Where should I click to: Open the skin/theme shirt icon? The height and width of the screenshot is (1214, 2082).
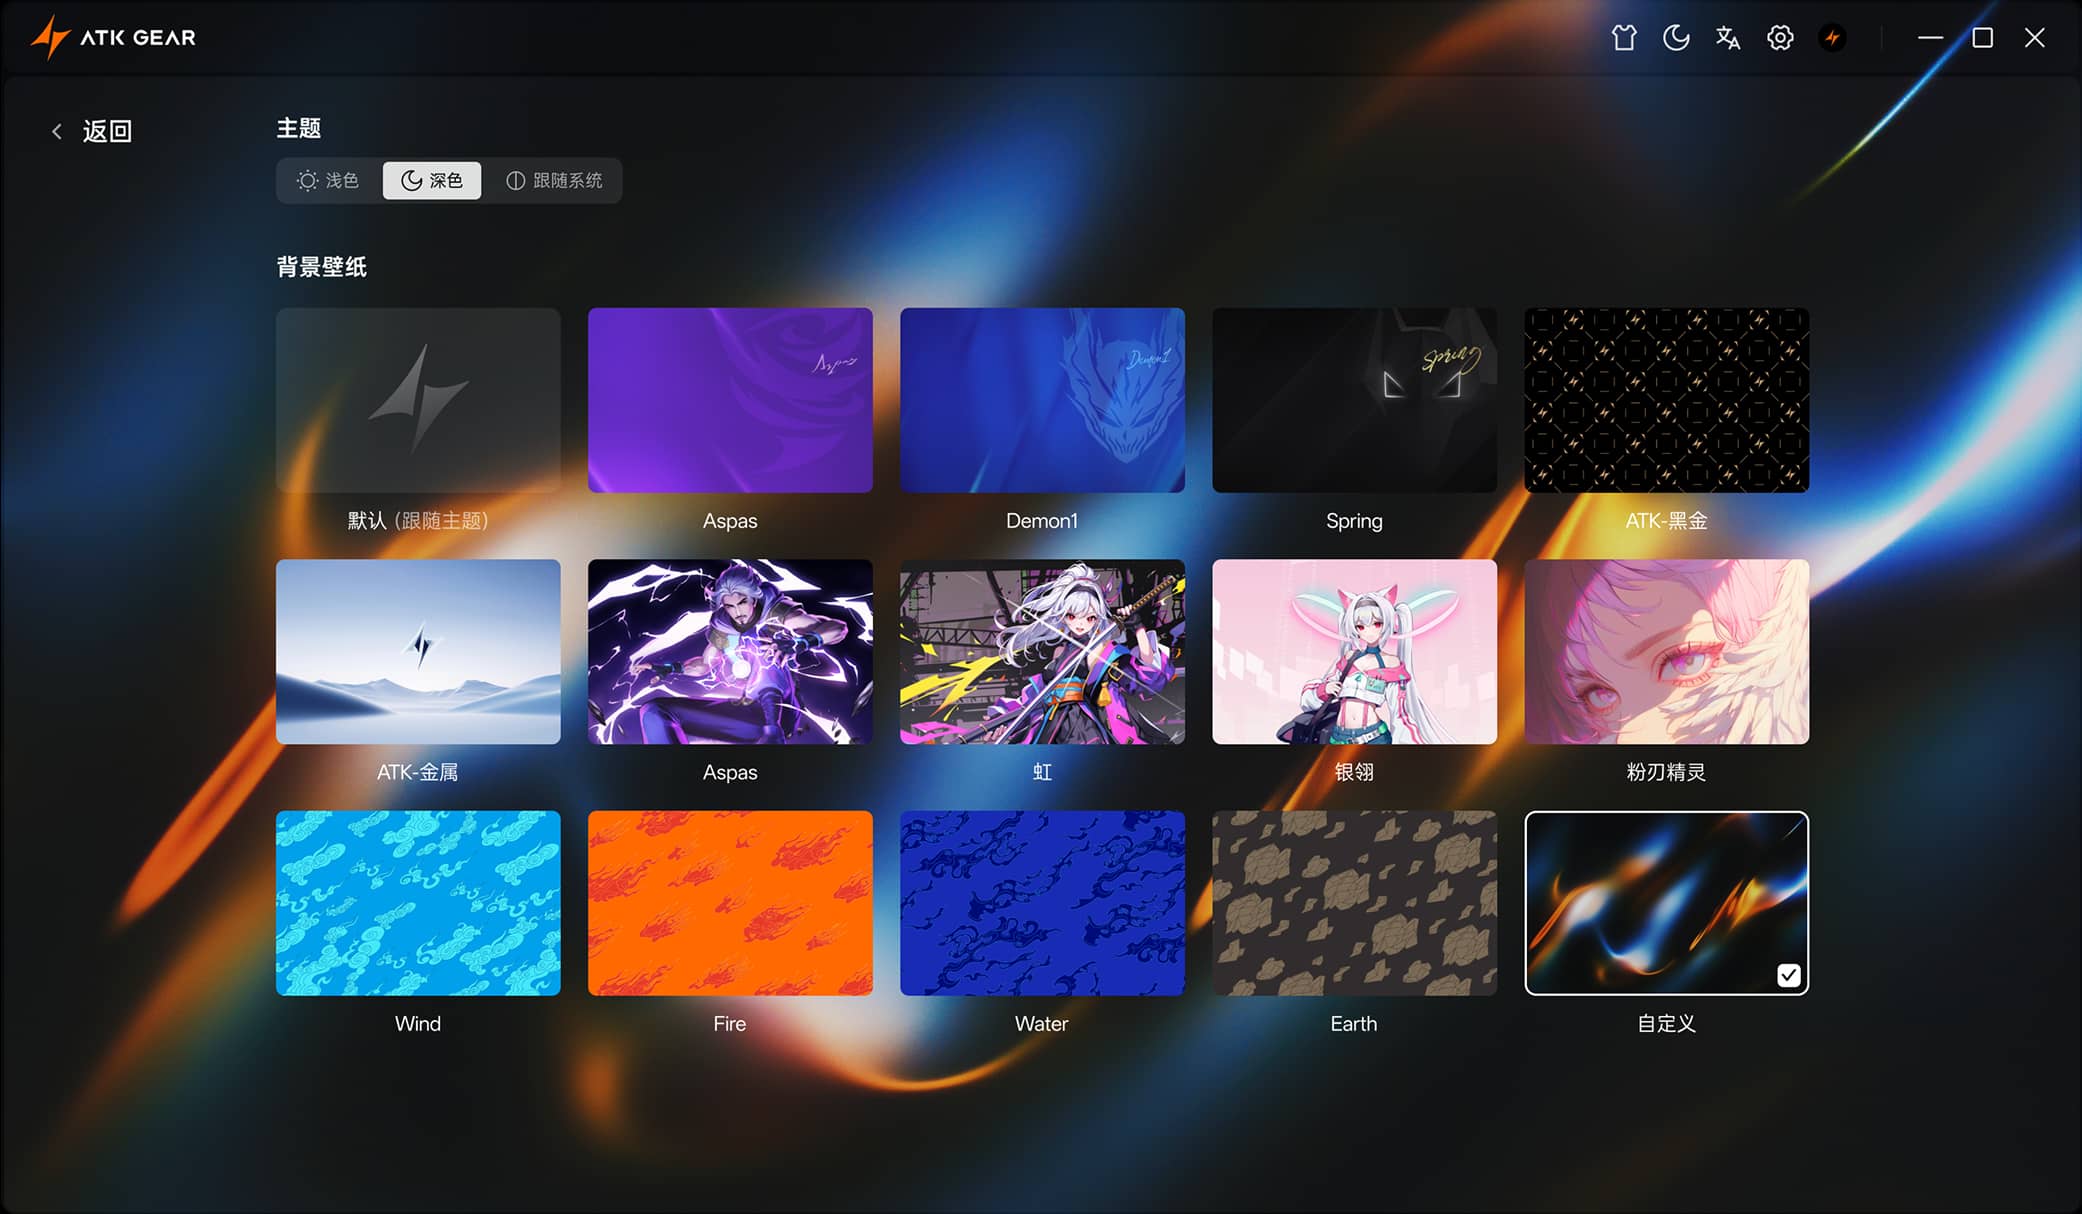(1624, 38)
